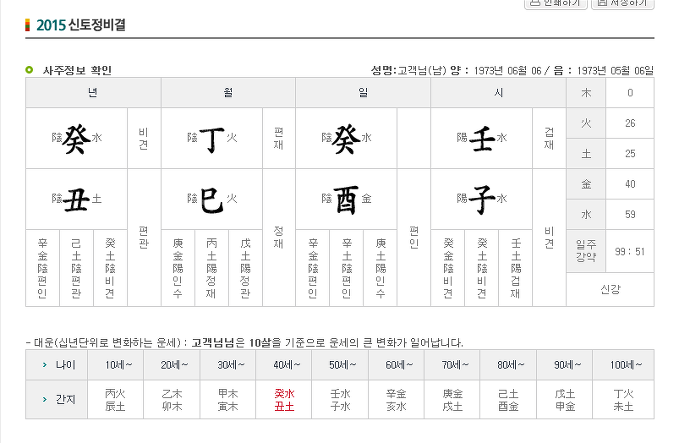Click the 성명 and birth date line
The height and width of the screenshot is (443, 690).
[512, 70]
